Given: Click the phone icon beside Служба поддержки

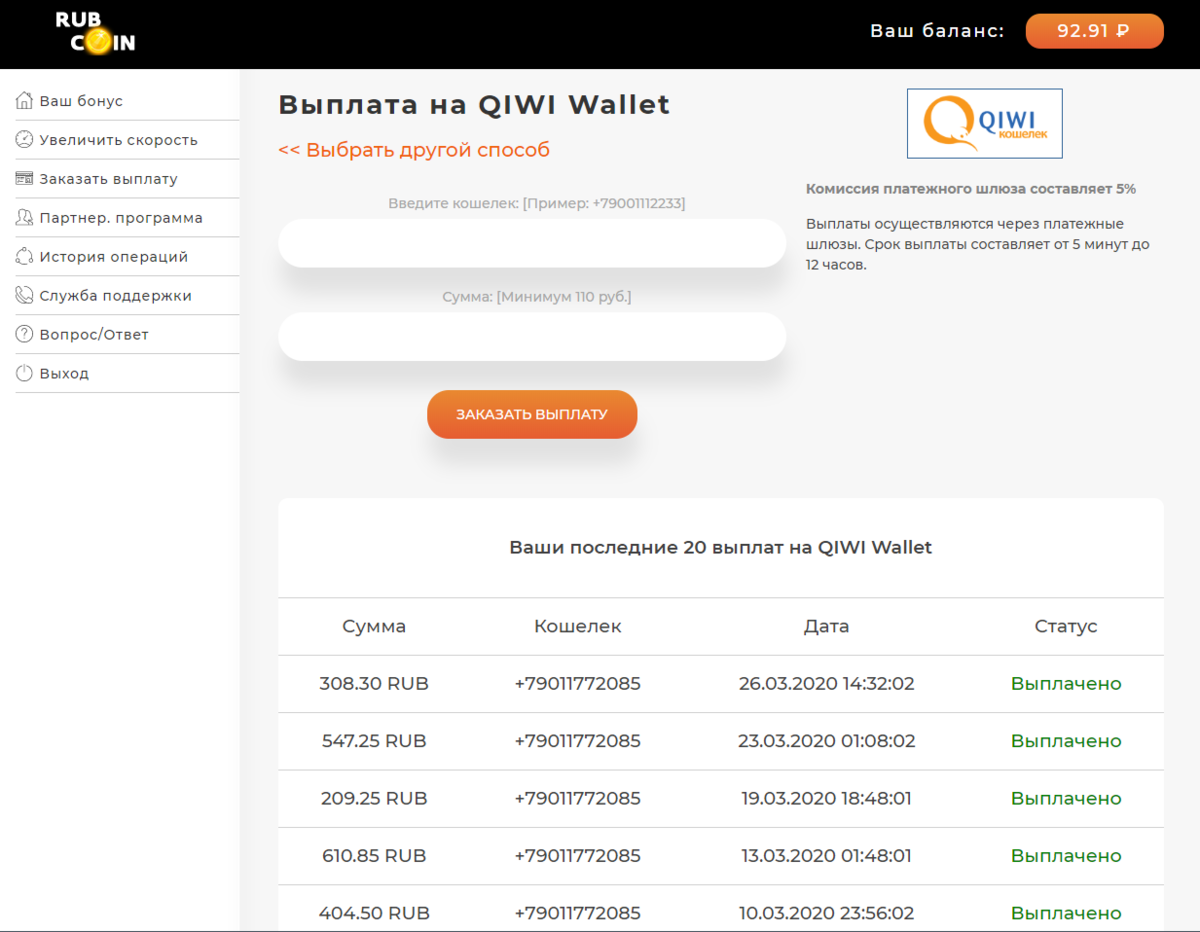Looking at the screenshot, I should point(25,296).
